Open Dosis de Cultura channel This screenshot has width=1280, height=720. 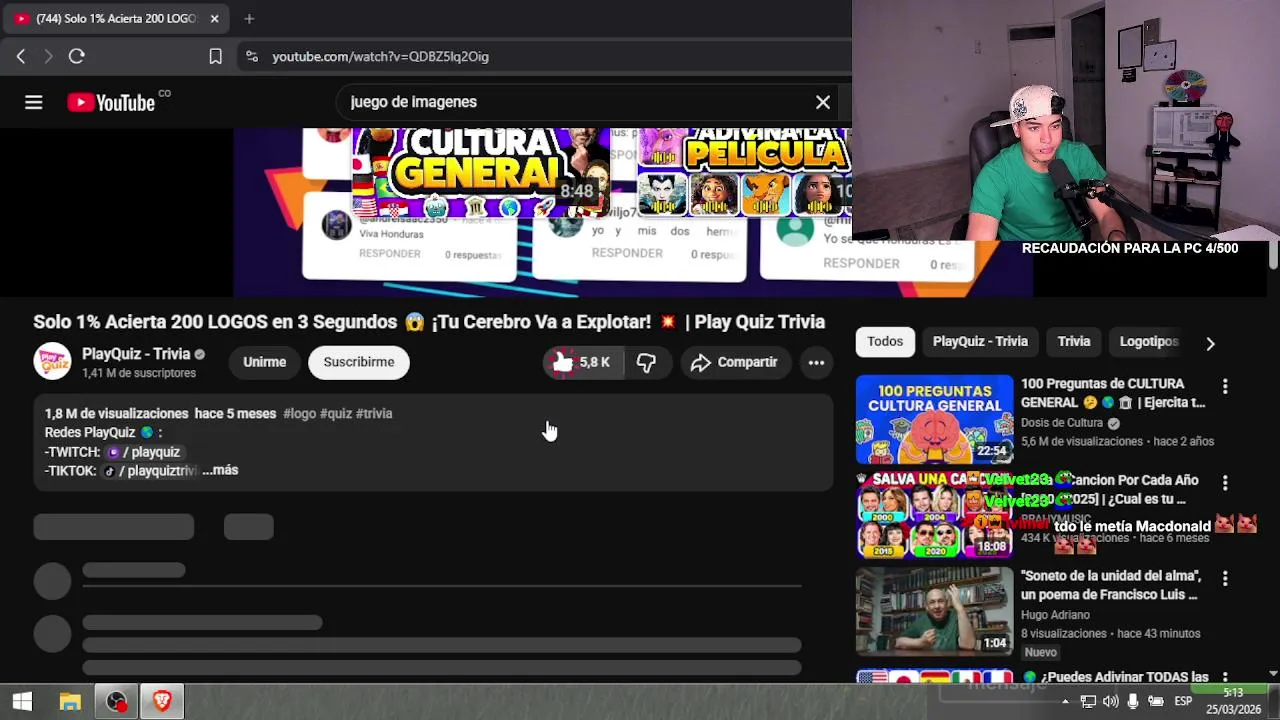tap(1062, 423)
